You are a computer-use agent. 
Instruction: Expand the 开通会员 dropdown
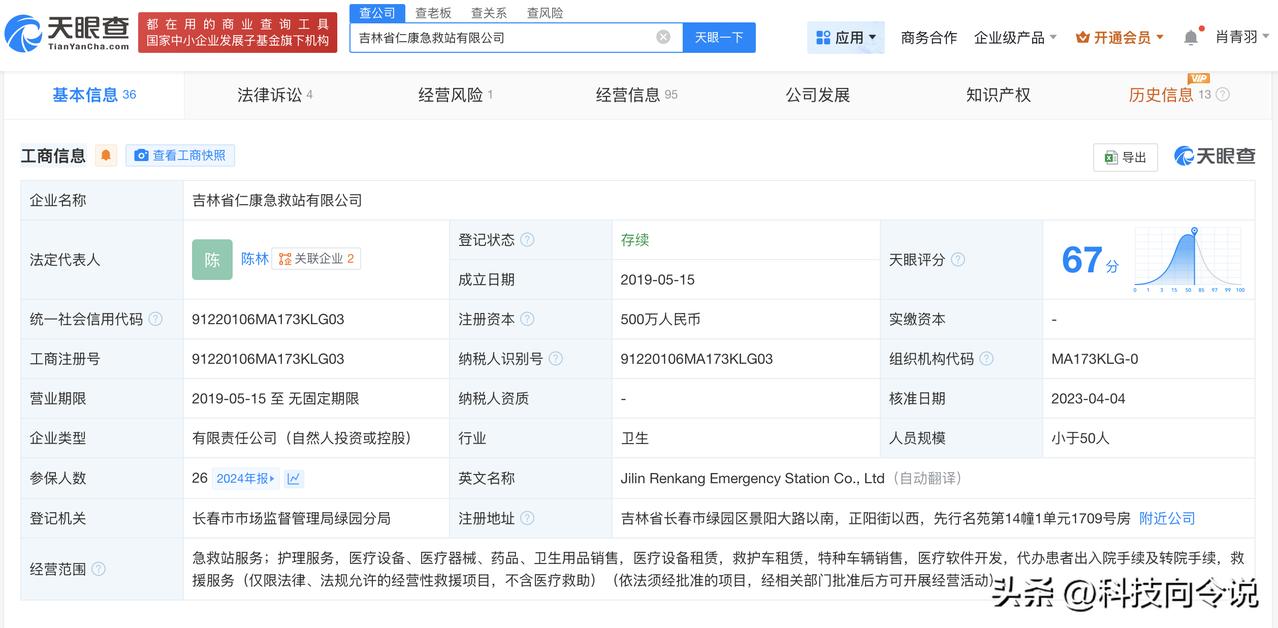tap(1120, 37)
